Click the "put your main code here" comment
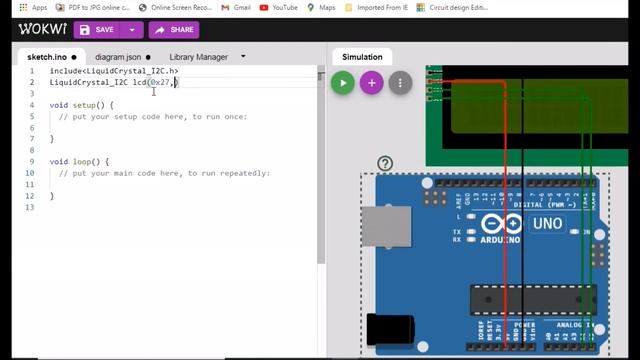This screenshot has width=640, height=360. [x=164, y=173]
